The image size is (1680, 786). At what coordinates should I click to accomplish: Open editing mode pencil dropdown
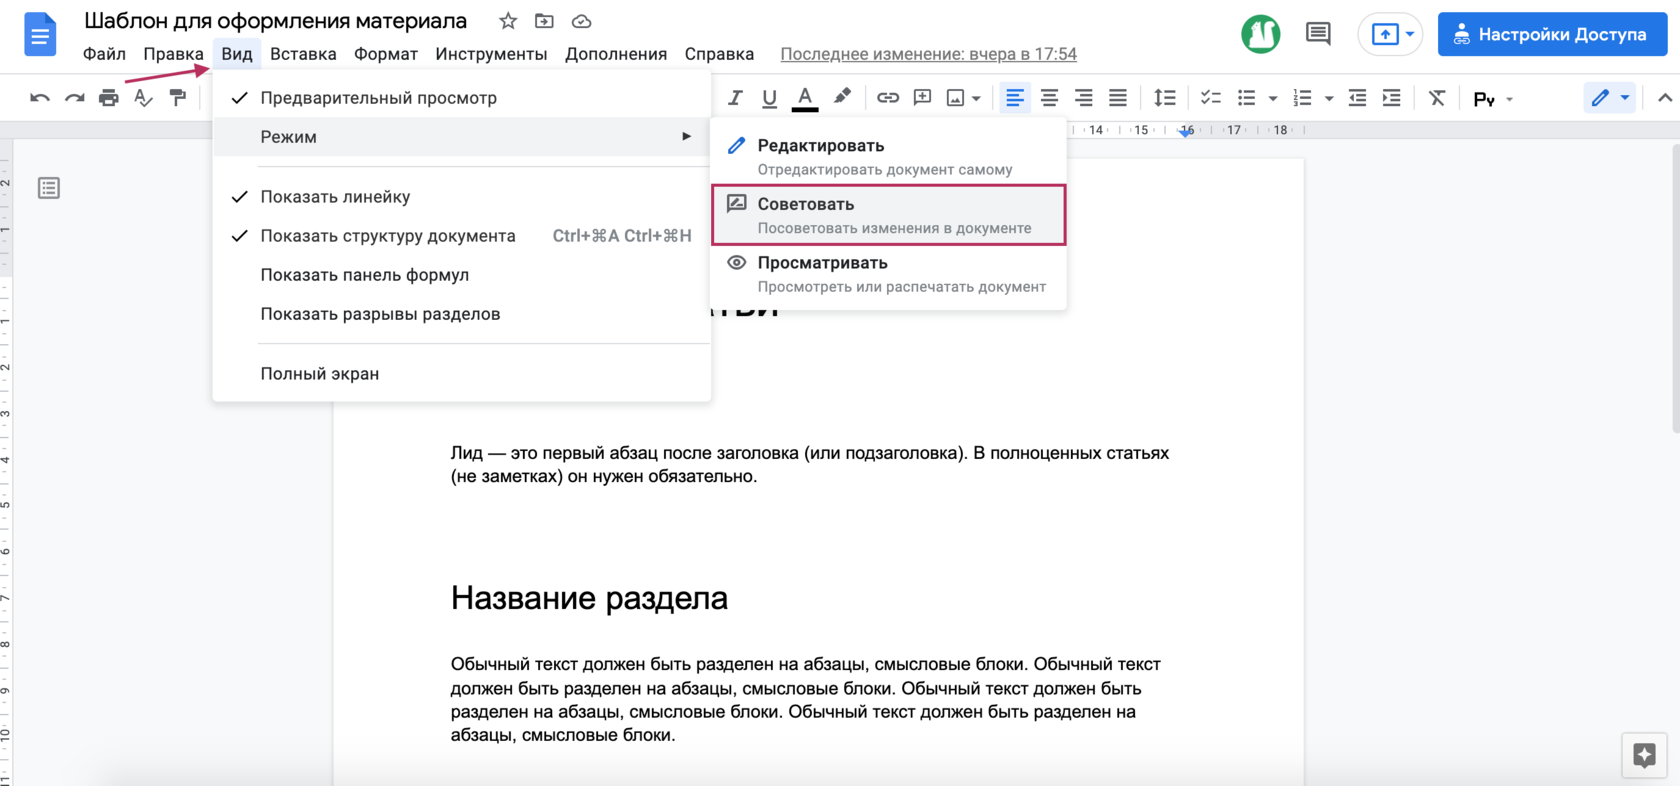point(1610,98)
